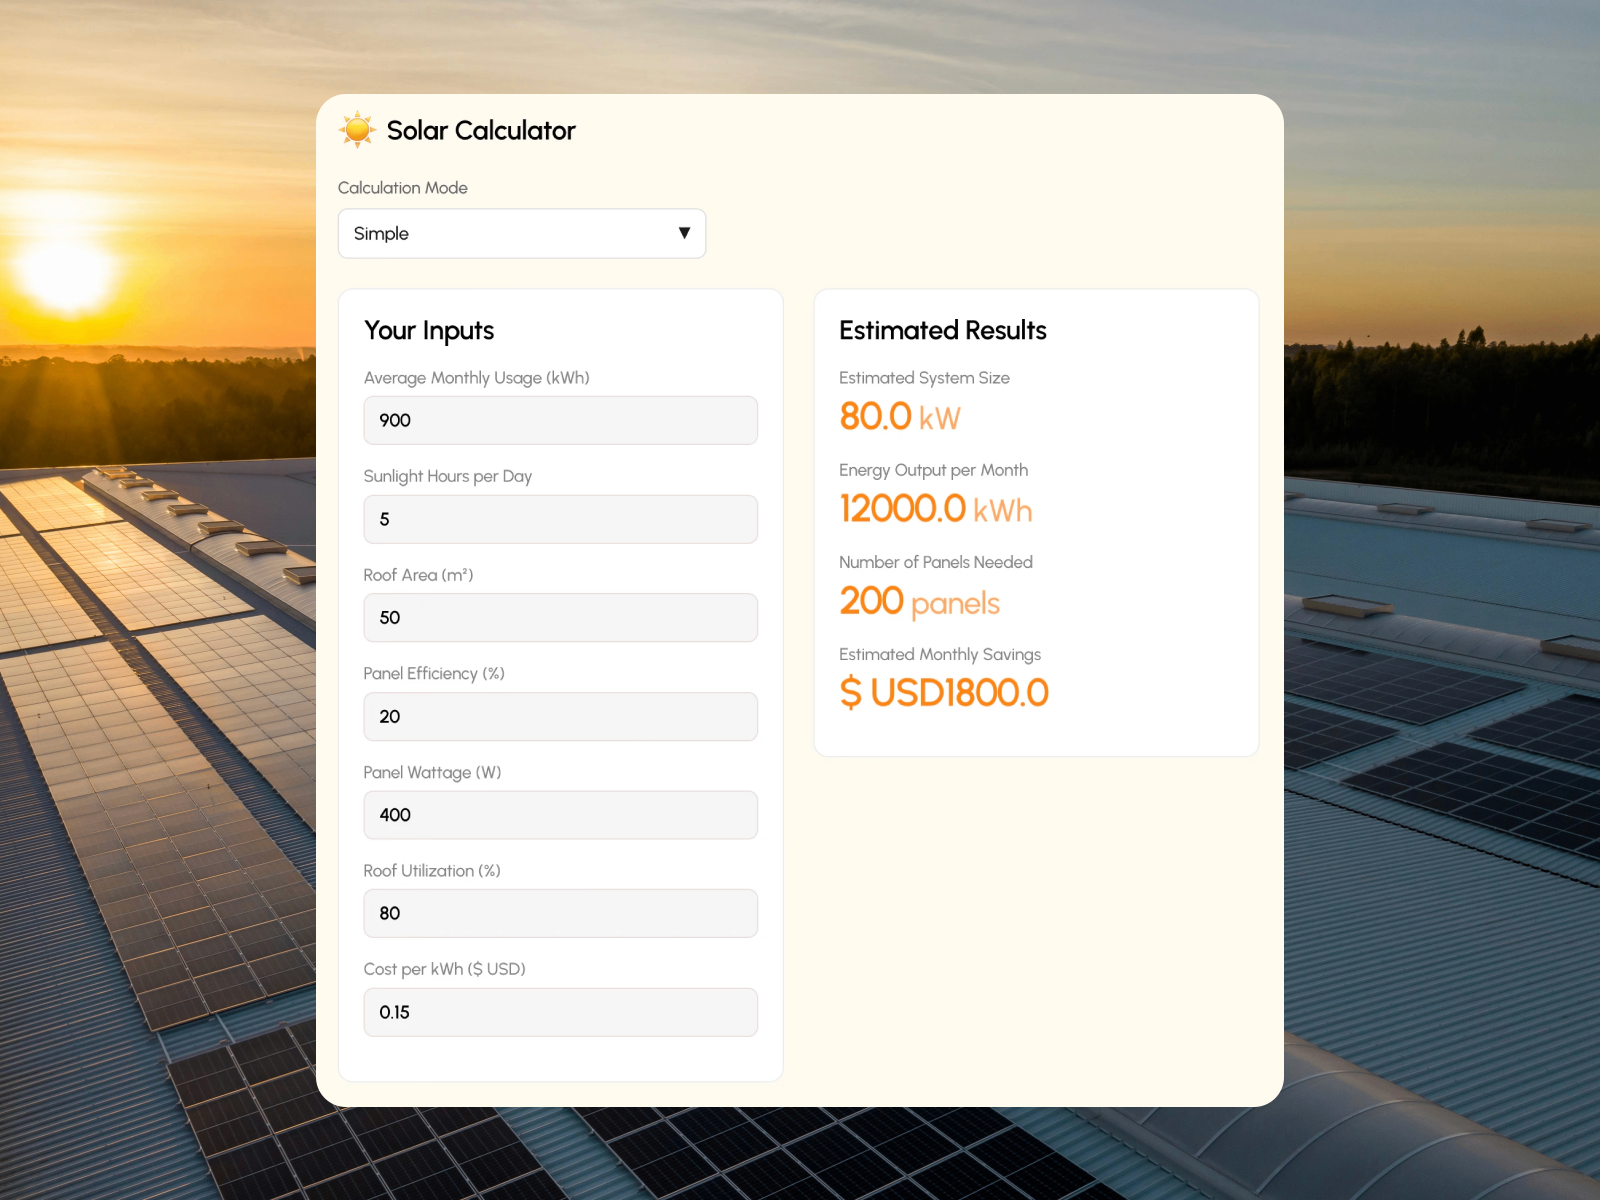This screenshot has height=1200, width=1600.
Task: Click the 12000.0 kWh energy output value
Action: tap(935, 509)
